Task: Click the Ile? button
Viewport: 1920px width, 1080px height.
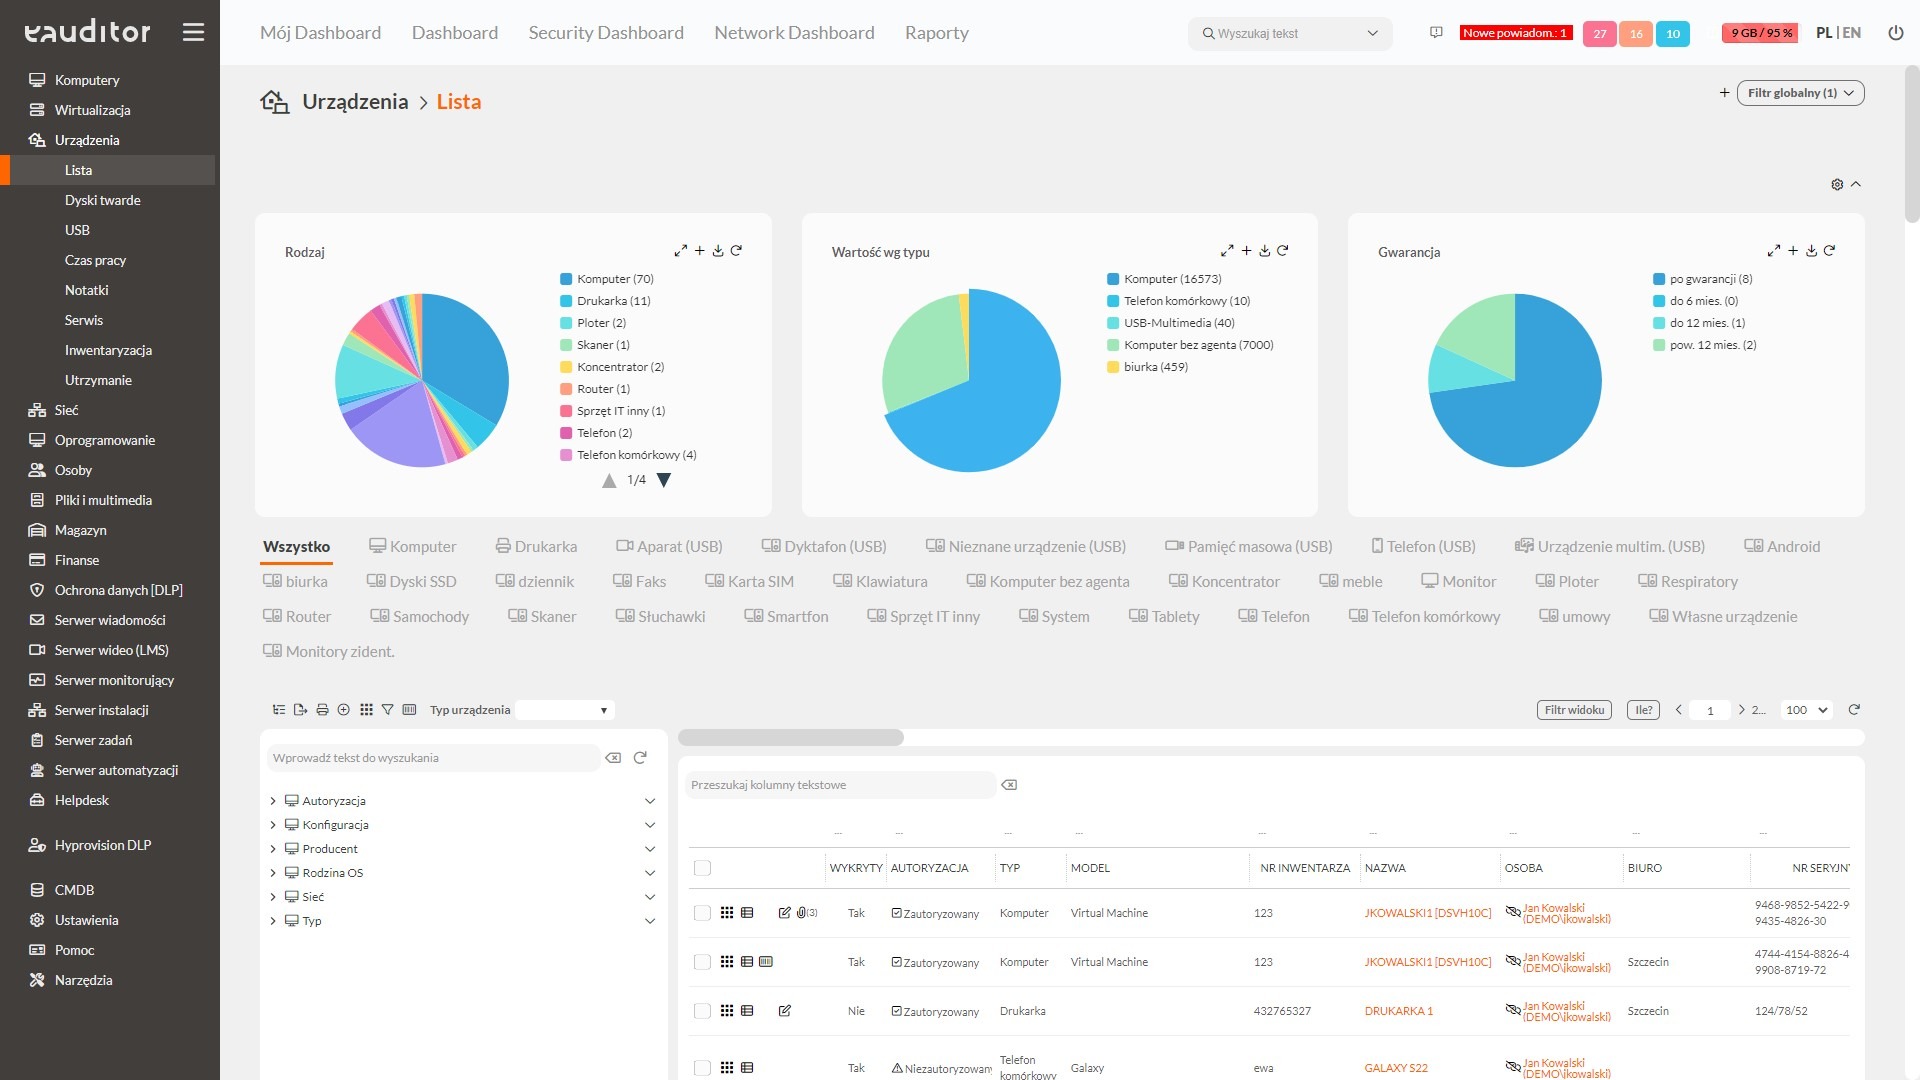Action: click(1643, 710)
